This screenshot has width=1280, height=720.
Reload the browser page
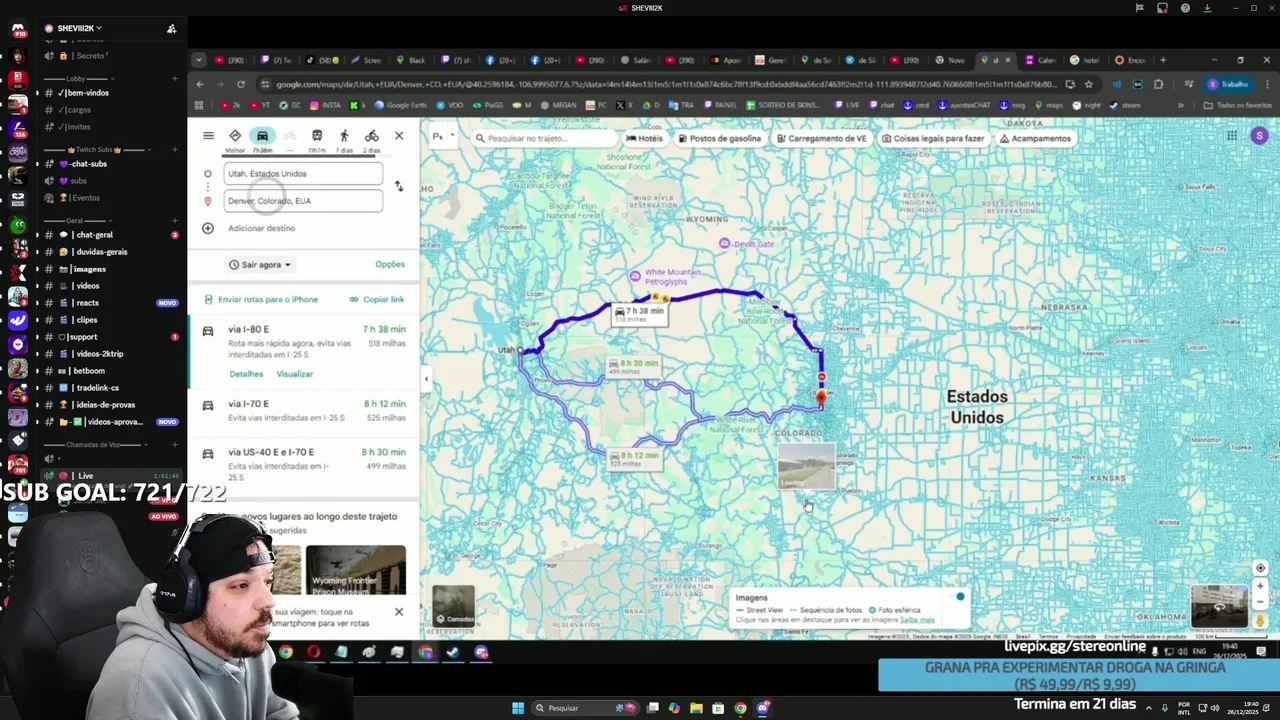click(x=241, y=85)
